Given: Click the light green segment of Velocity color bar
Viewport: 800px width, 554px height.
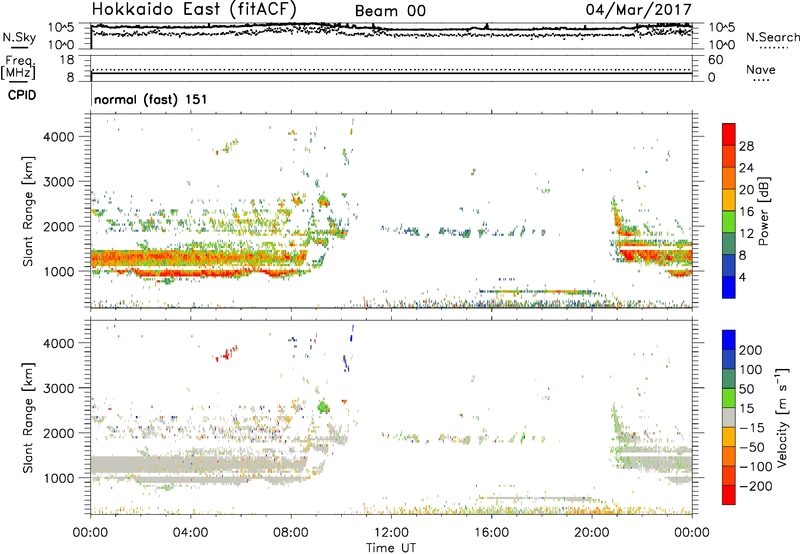Looking at the screenshot, I should 729,398.
